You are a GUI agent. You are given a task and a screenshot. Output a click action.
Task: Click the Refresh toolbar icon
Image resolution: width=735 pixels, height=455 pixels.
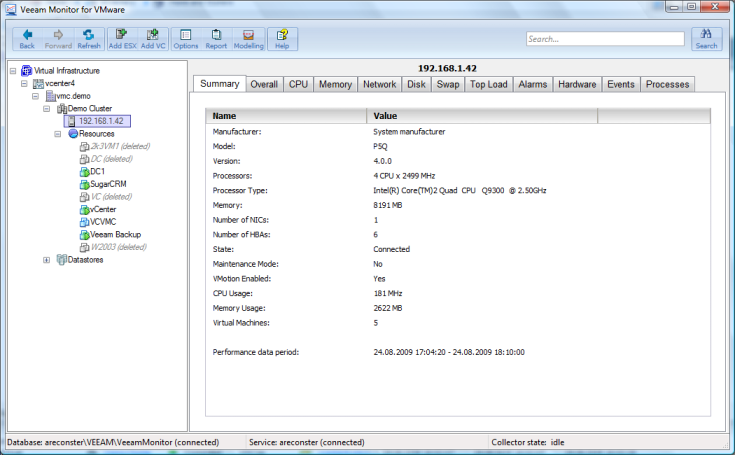point(89,38)
